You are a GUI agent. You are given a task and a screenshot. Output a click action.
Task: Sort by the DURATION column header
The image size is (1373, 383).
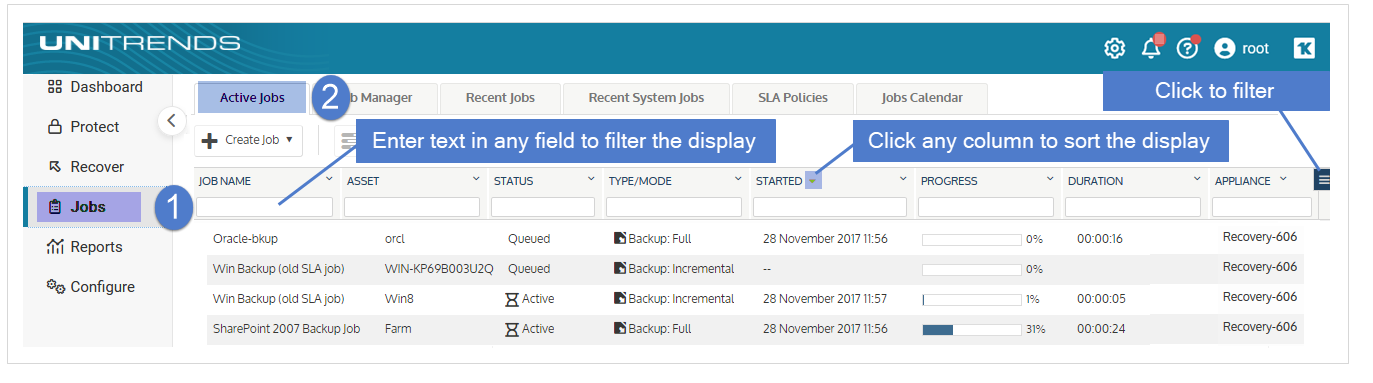[1095, 181]
